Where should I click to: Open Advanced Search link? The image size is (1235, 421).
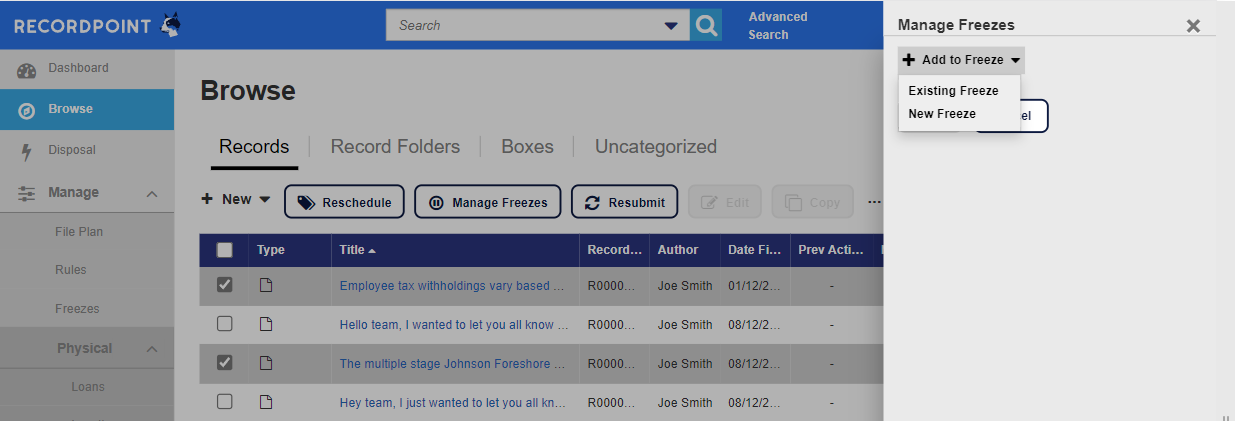click(777, 25)
